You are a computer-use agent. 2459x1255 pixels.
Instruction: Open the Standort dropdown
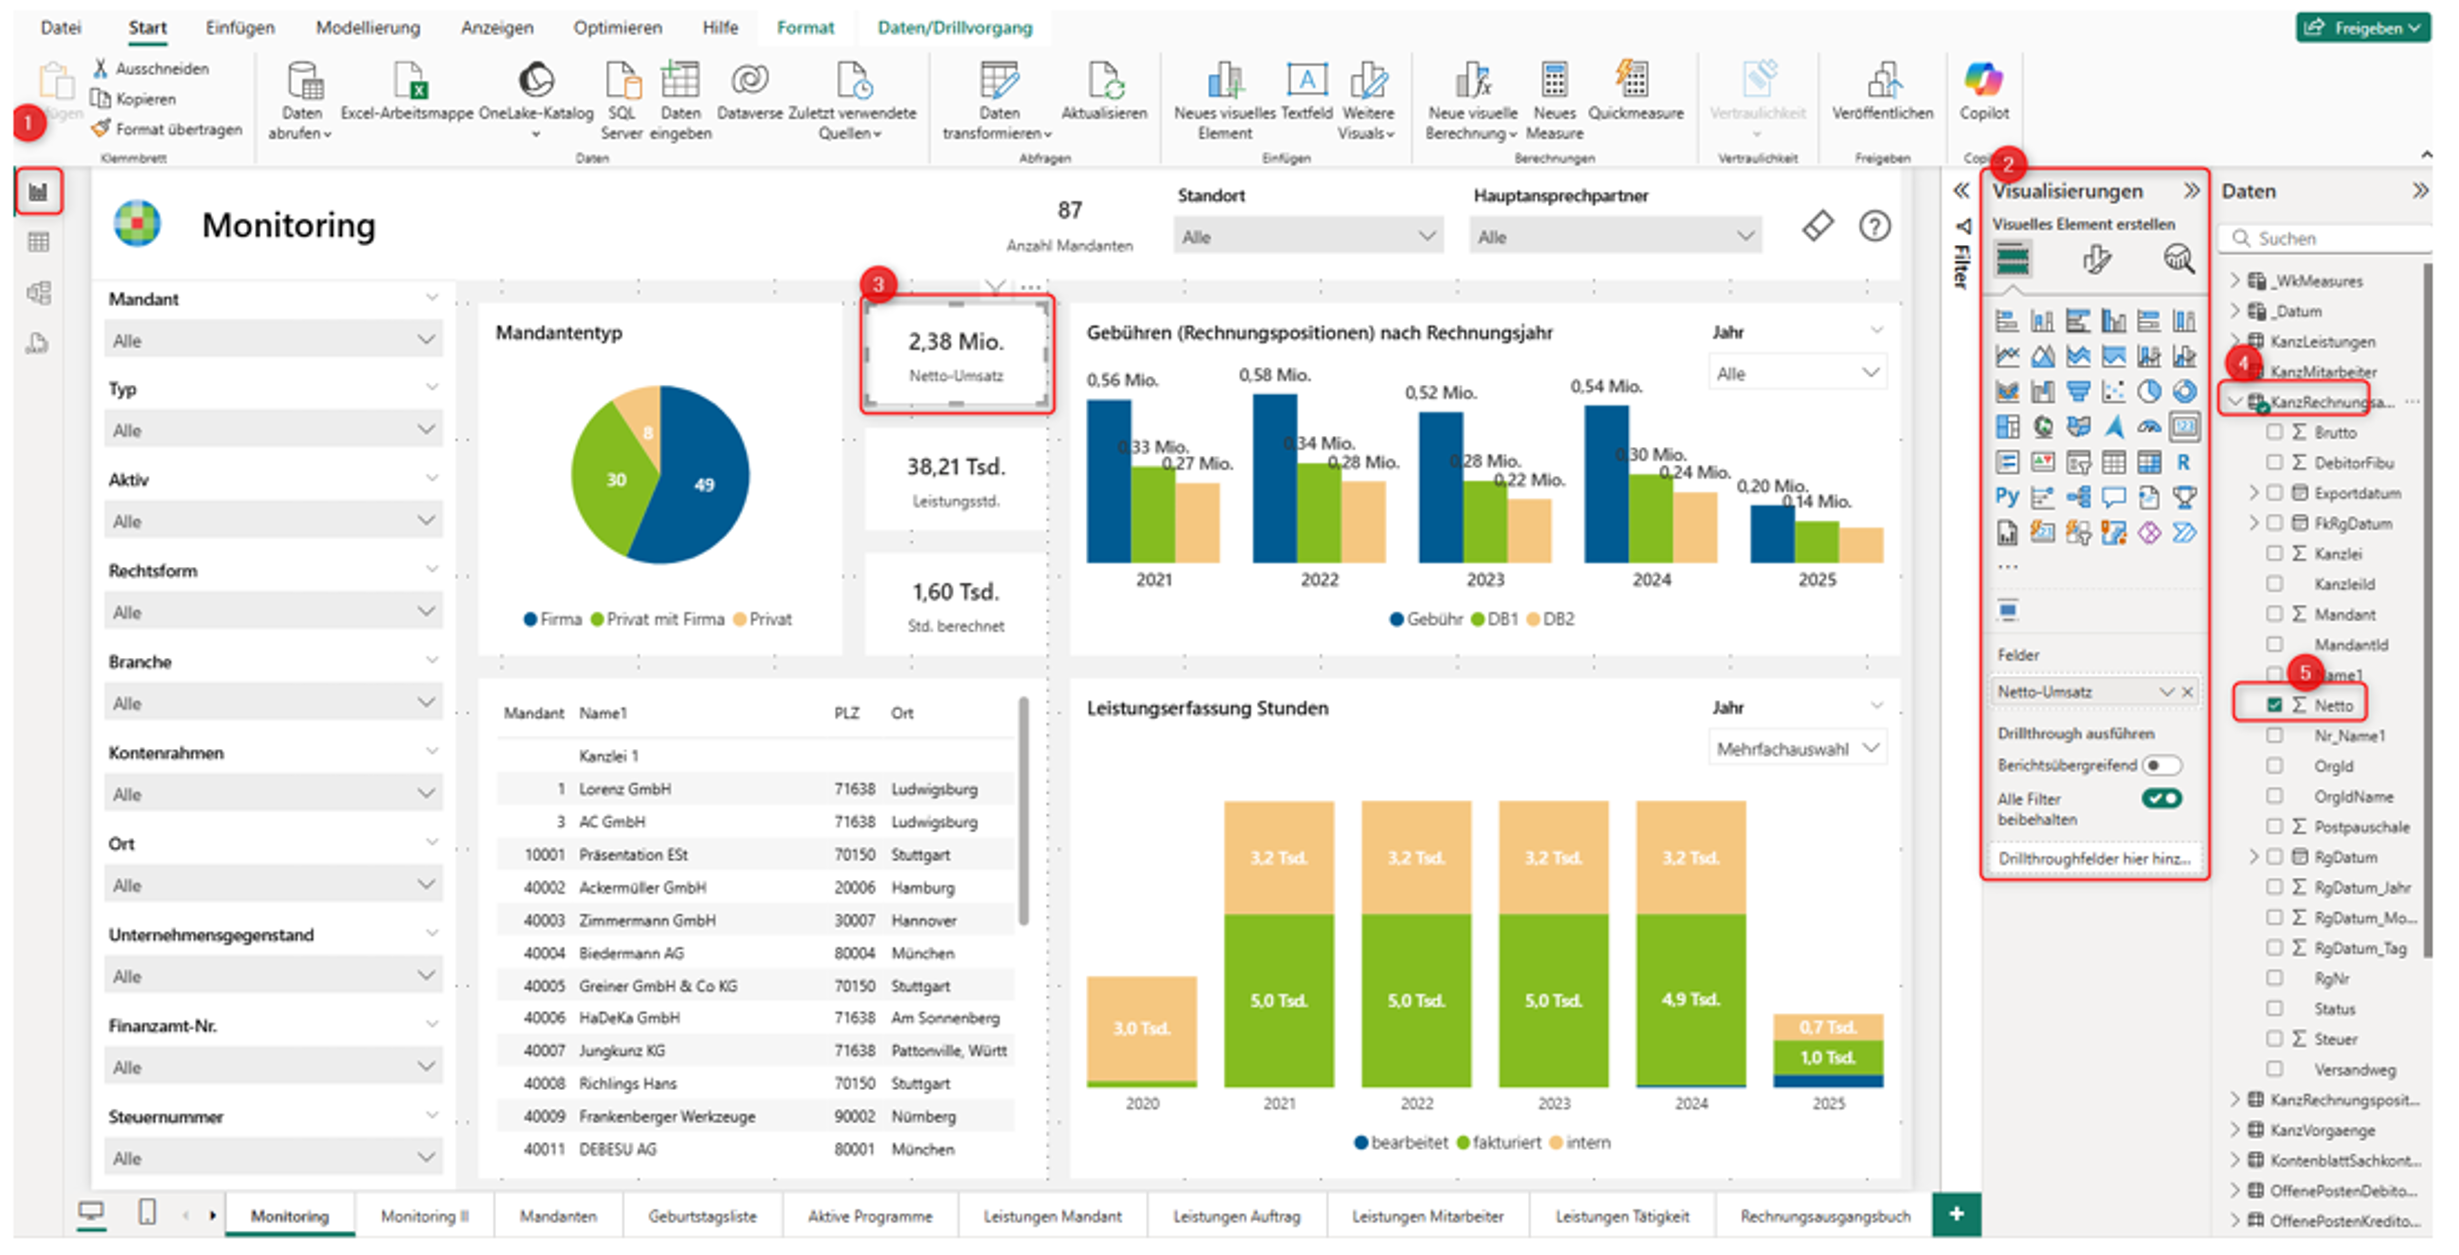(x=1308, y=237)
